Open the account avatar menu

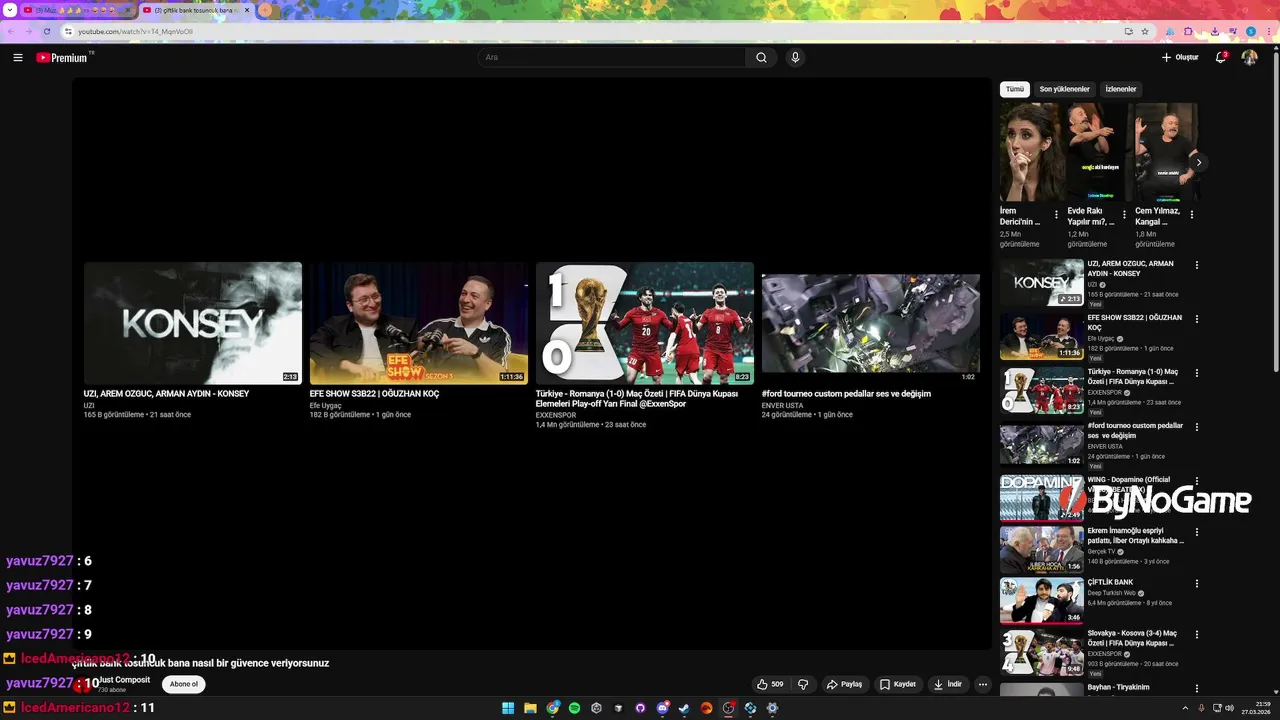1249,58
